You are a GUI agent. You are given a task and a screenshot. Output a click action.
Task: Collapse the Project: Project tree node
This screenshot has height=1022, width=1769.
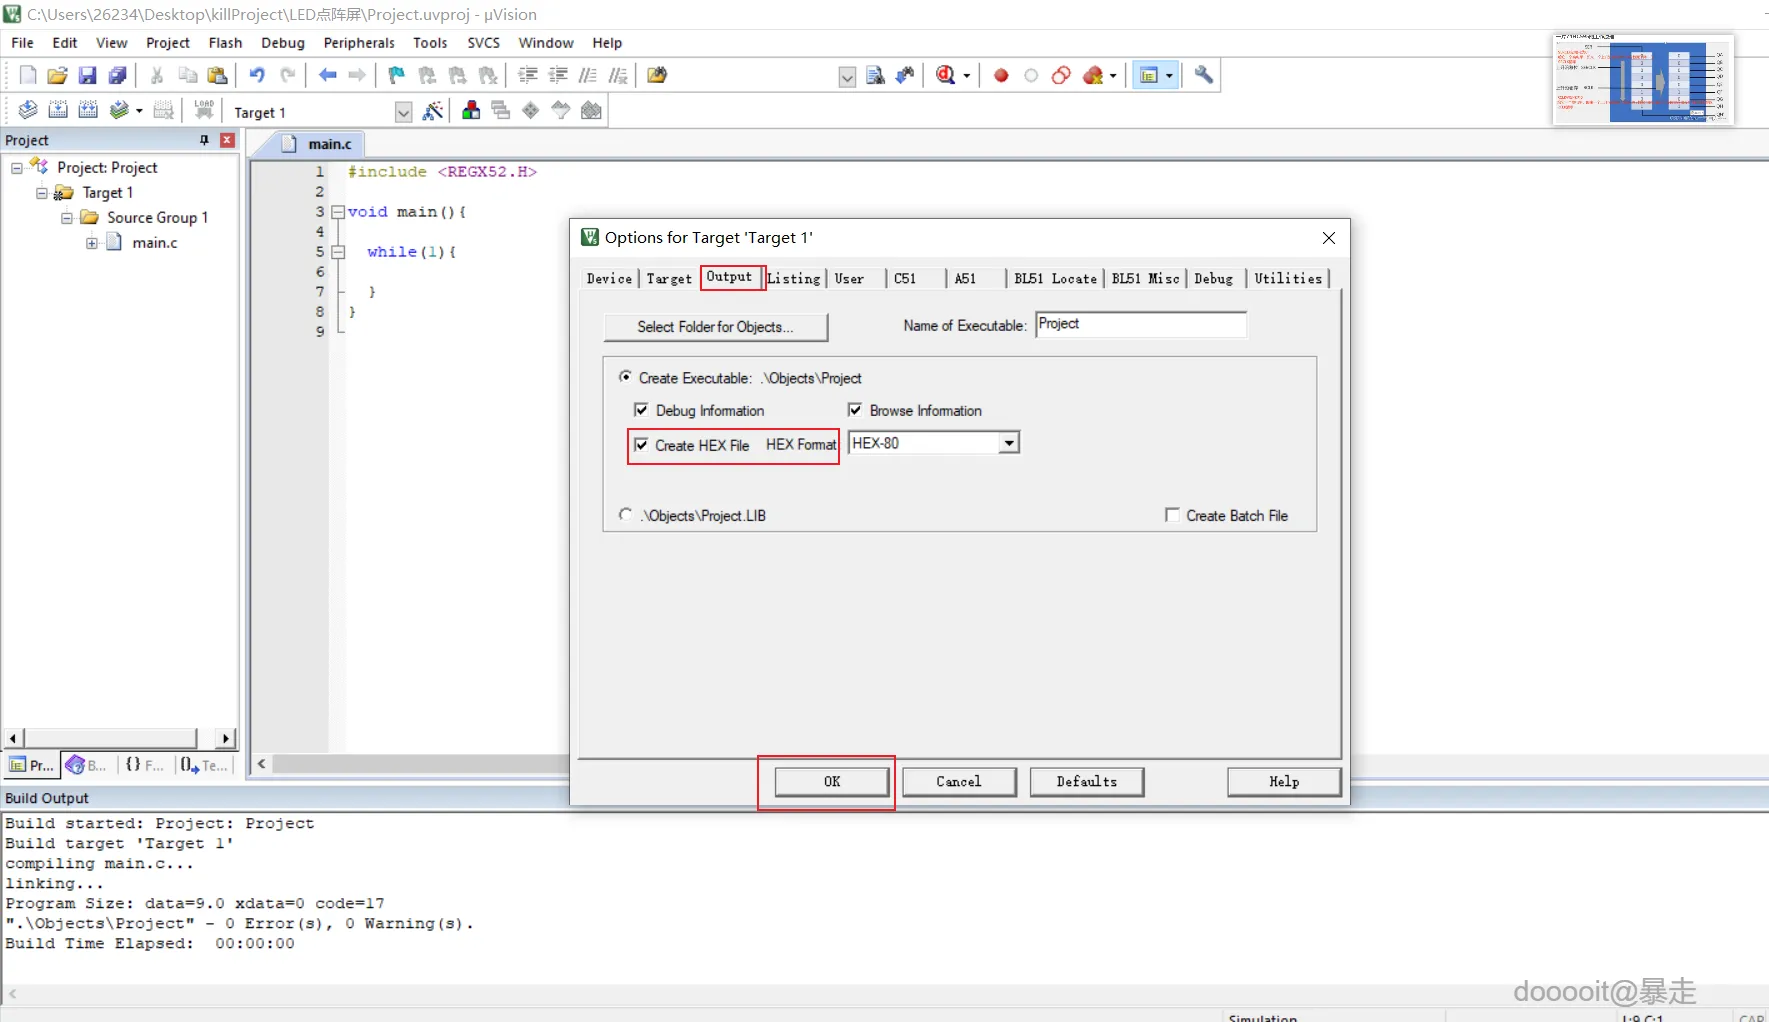[17, 168]
